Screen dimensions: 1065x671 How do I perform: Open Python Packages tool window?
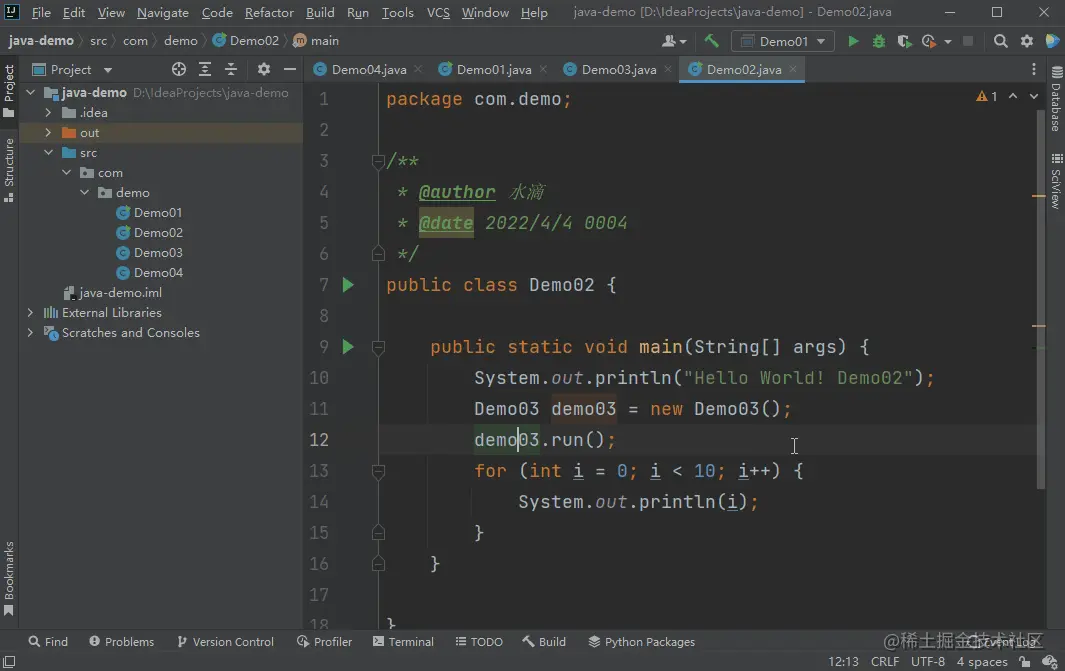click(642, 642)
